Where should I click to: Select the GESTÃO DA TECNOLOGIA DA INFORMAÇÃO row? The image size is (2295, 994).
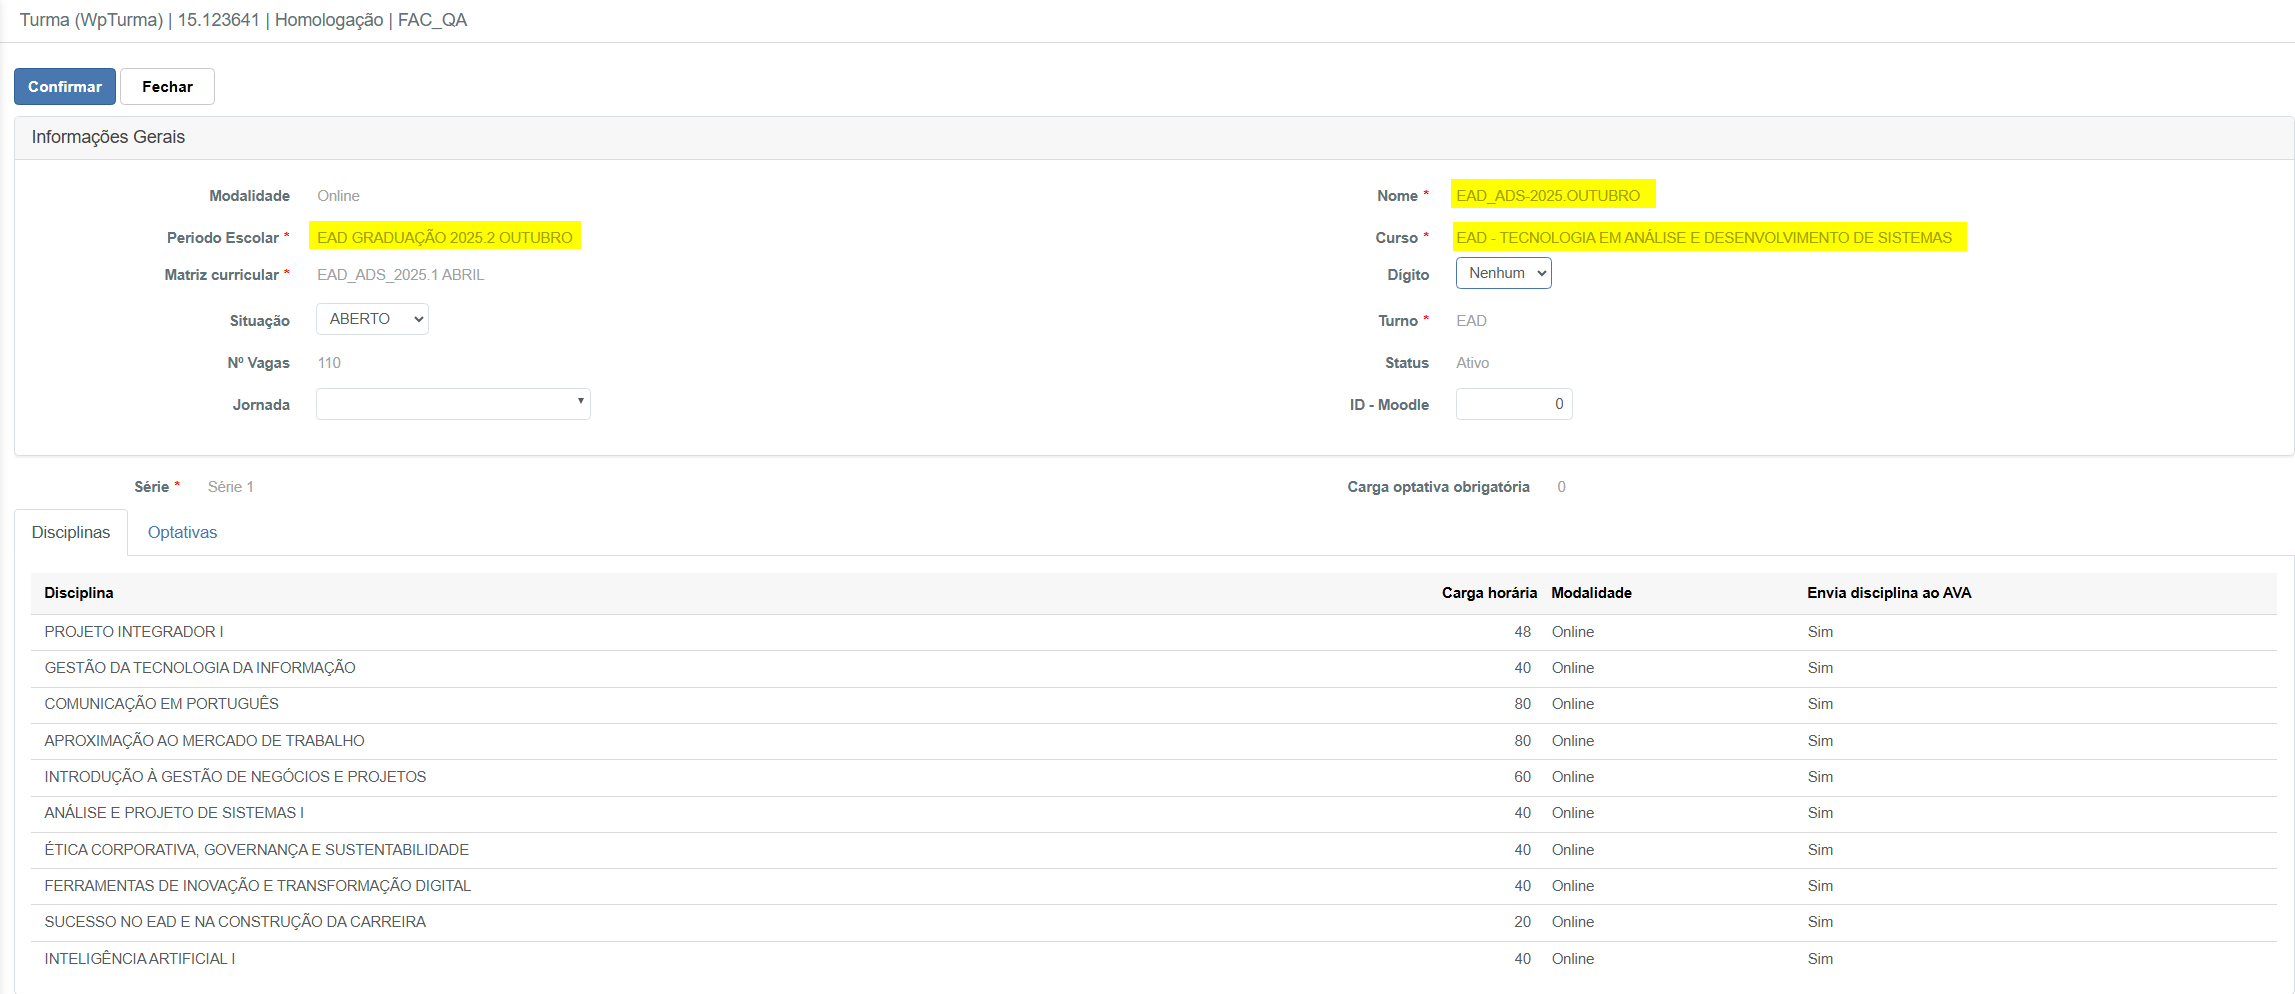200,668
